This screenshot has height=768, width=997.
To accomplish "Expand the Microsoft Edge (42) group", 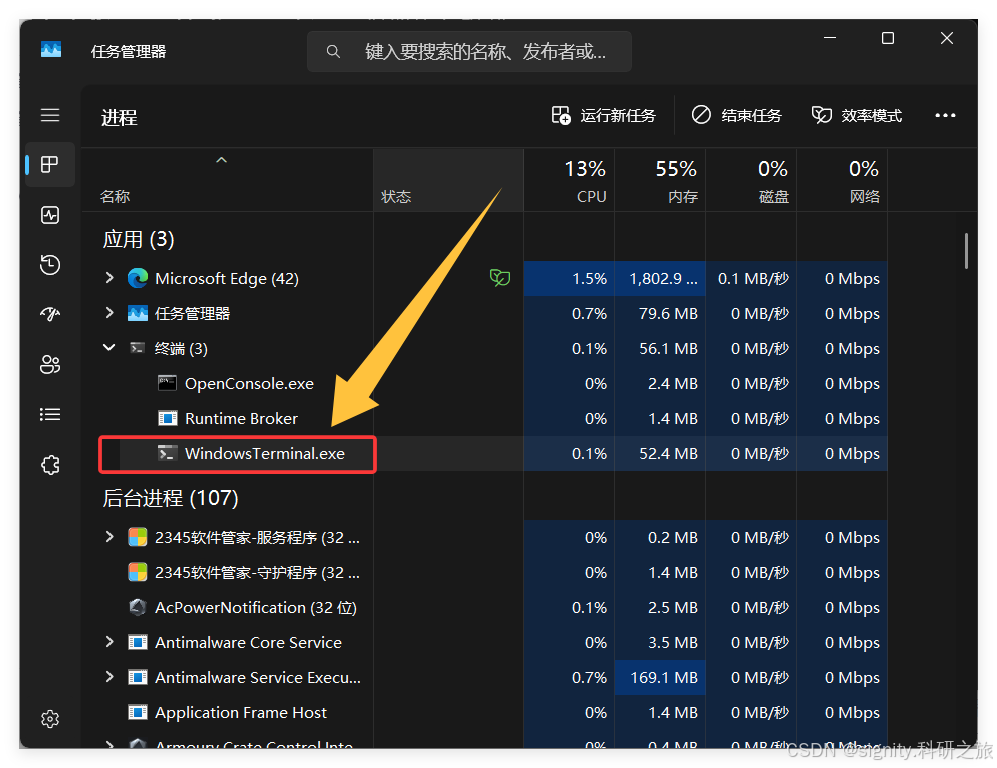I will pos(109,278).
